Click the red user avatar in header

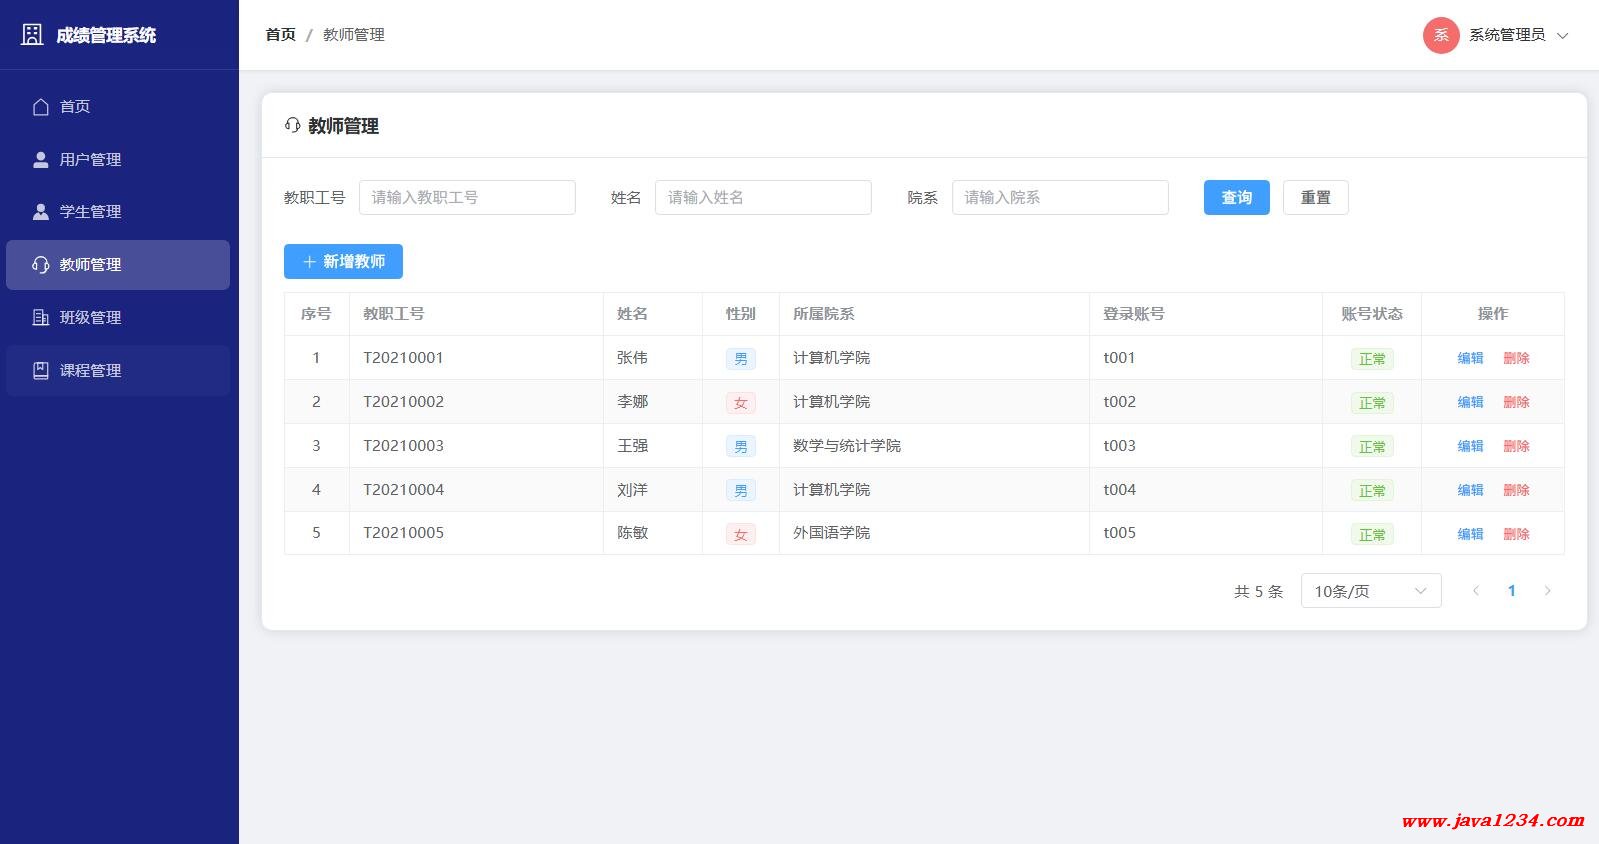tap(1440, 35)
